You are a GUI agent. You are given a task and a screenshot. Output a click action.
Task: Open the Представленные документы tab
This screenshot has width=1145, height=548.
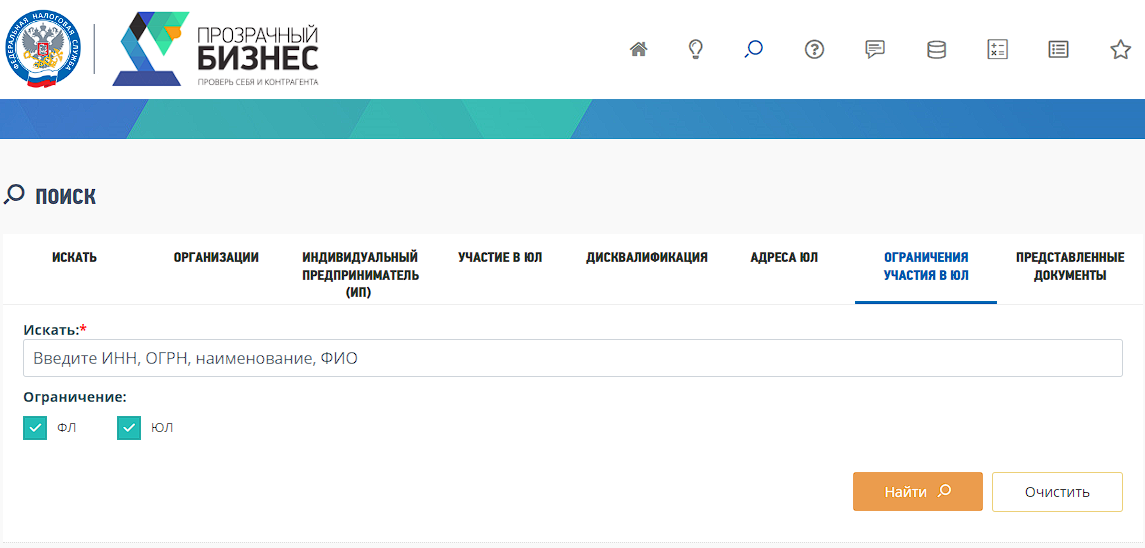[1070, 267]
